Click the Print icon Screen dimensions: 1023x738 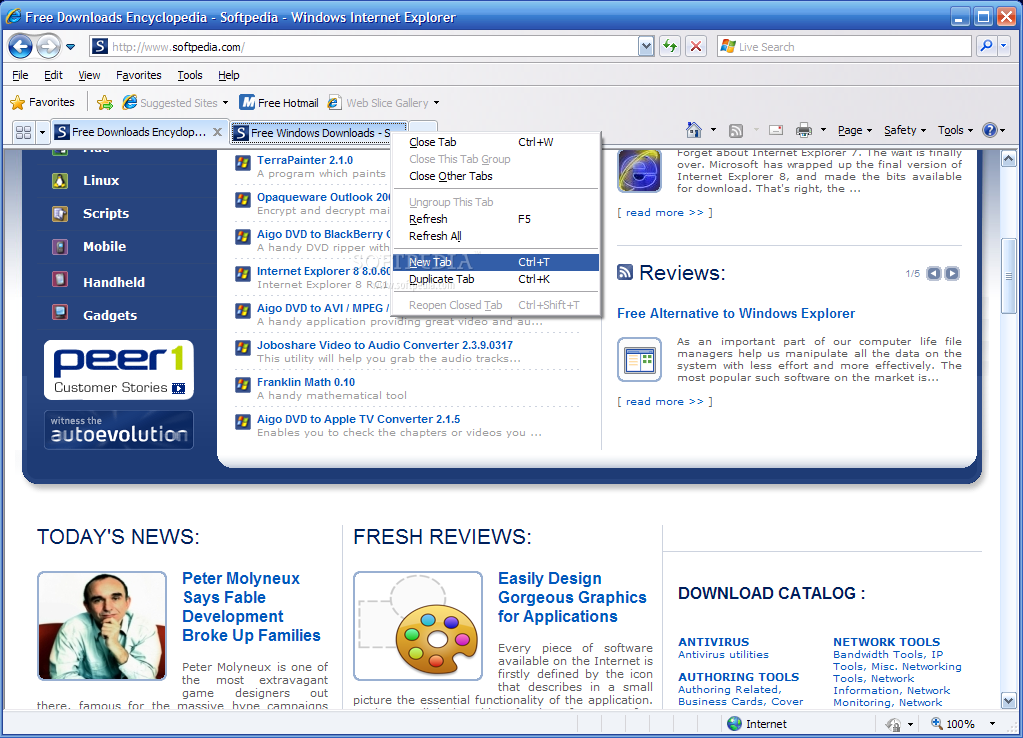[x=804, y=131]
